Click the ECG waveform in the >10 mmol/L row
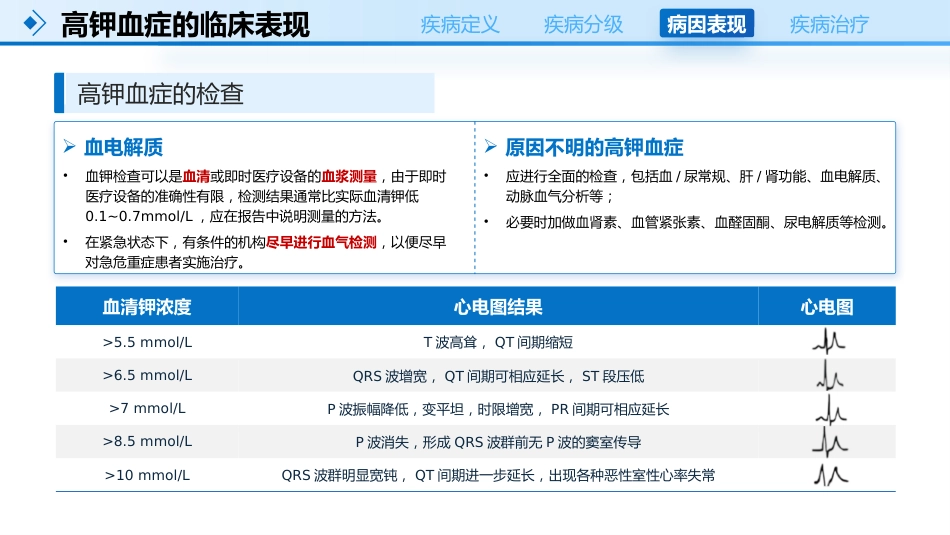Screen dimensions: 950x535 (831, 475)
